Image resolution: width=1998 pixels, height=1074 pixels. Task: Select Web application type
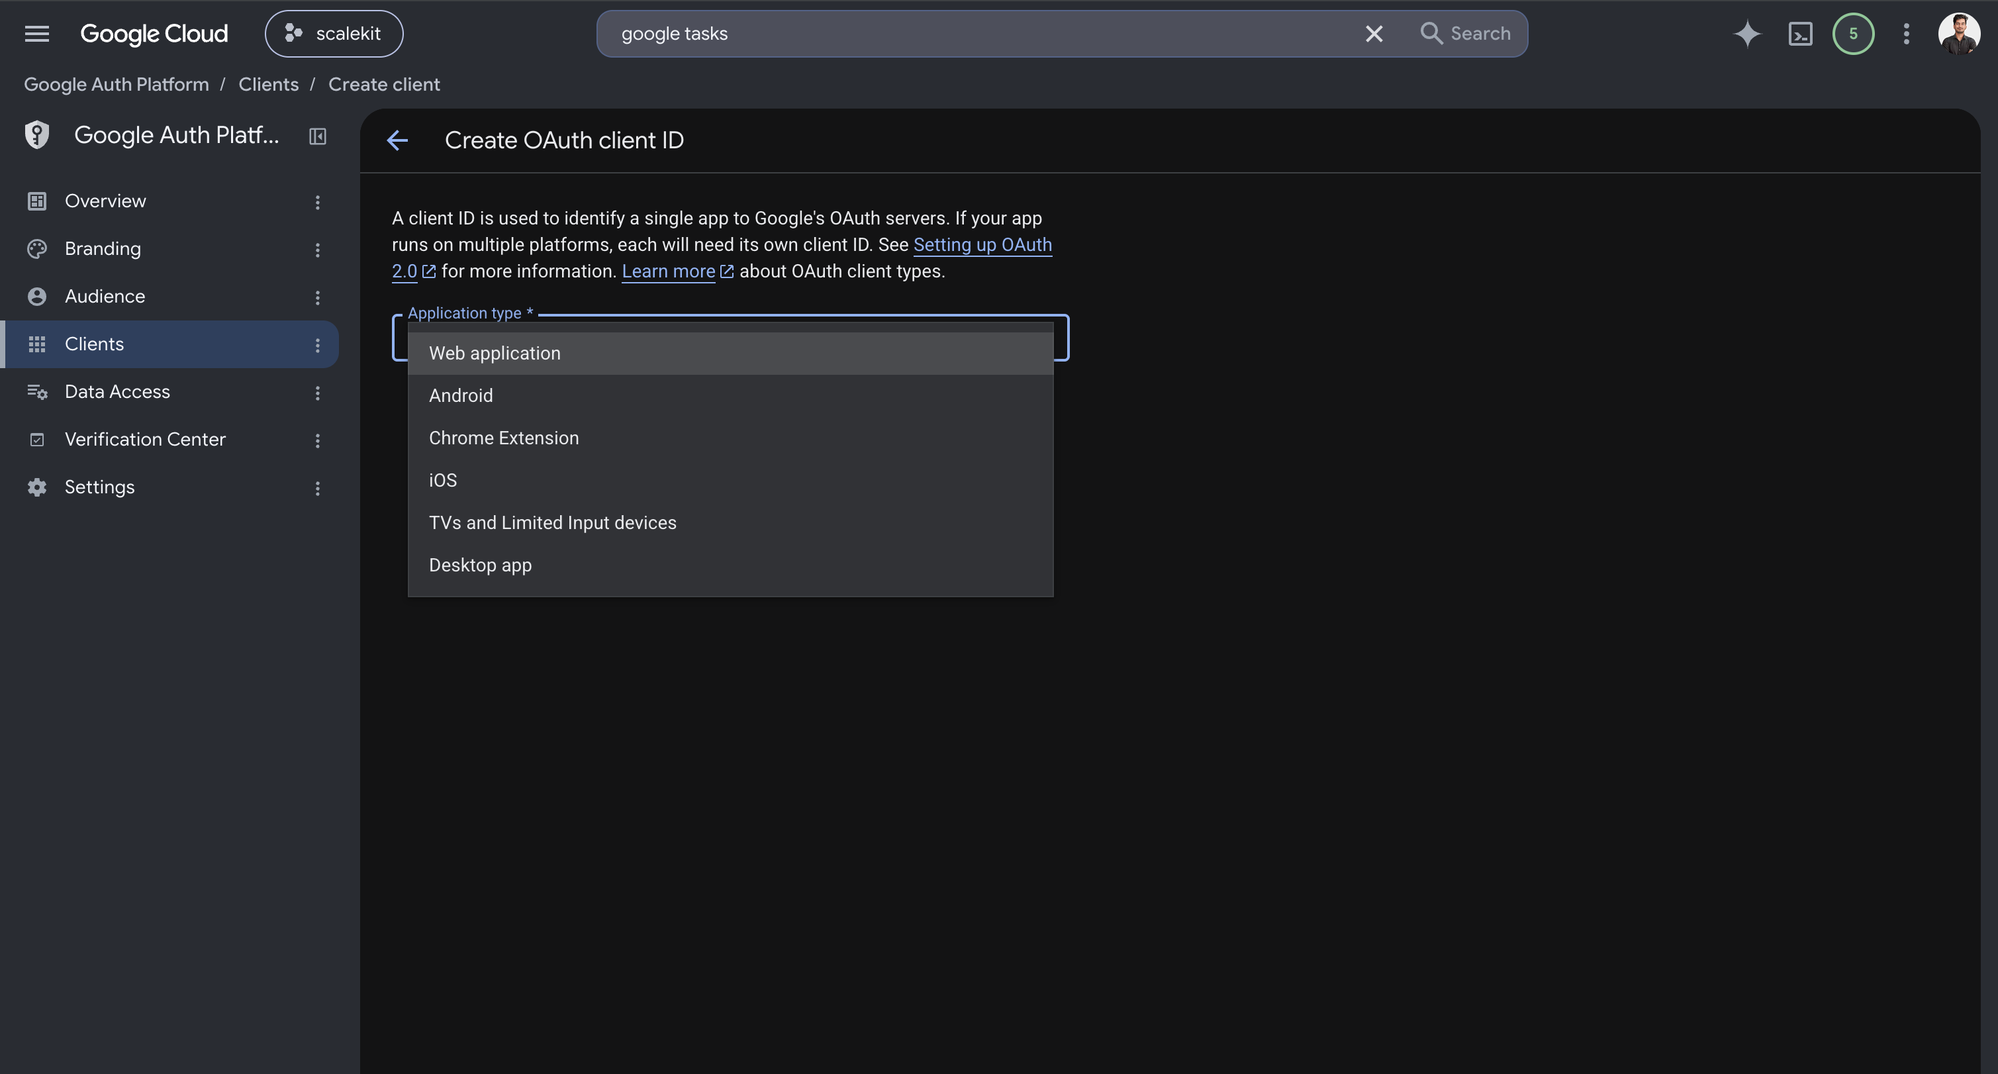(x=731, y=353)
